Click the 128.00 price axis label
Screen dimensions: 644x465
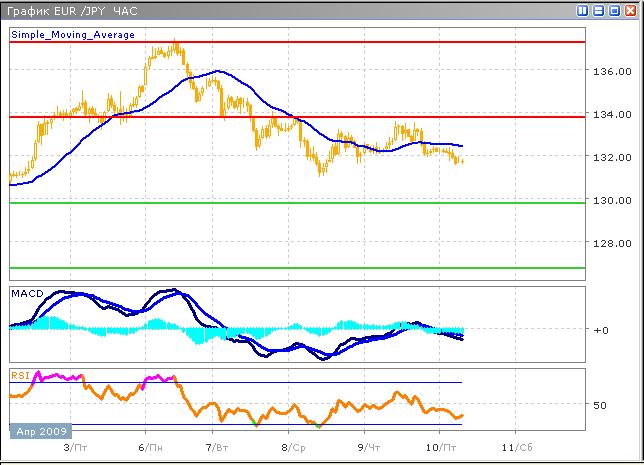(612, 244)
